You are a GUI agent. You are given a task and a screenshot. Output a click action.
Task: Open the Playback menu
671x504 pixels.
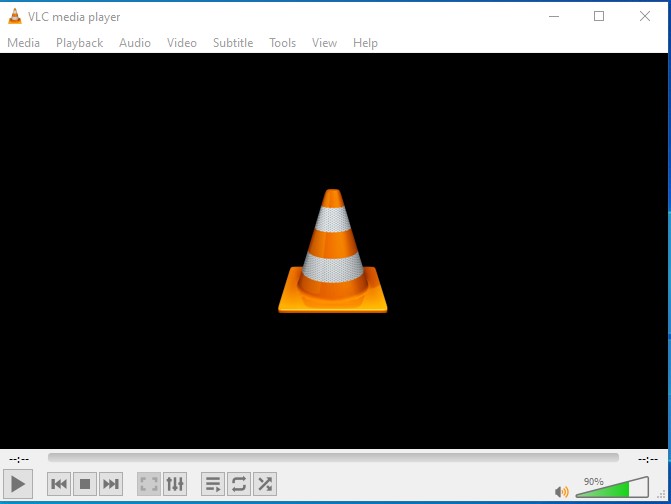80,43
